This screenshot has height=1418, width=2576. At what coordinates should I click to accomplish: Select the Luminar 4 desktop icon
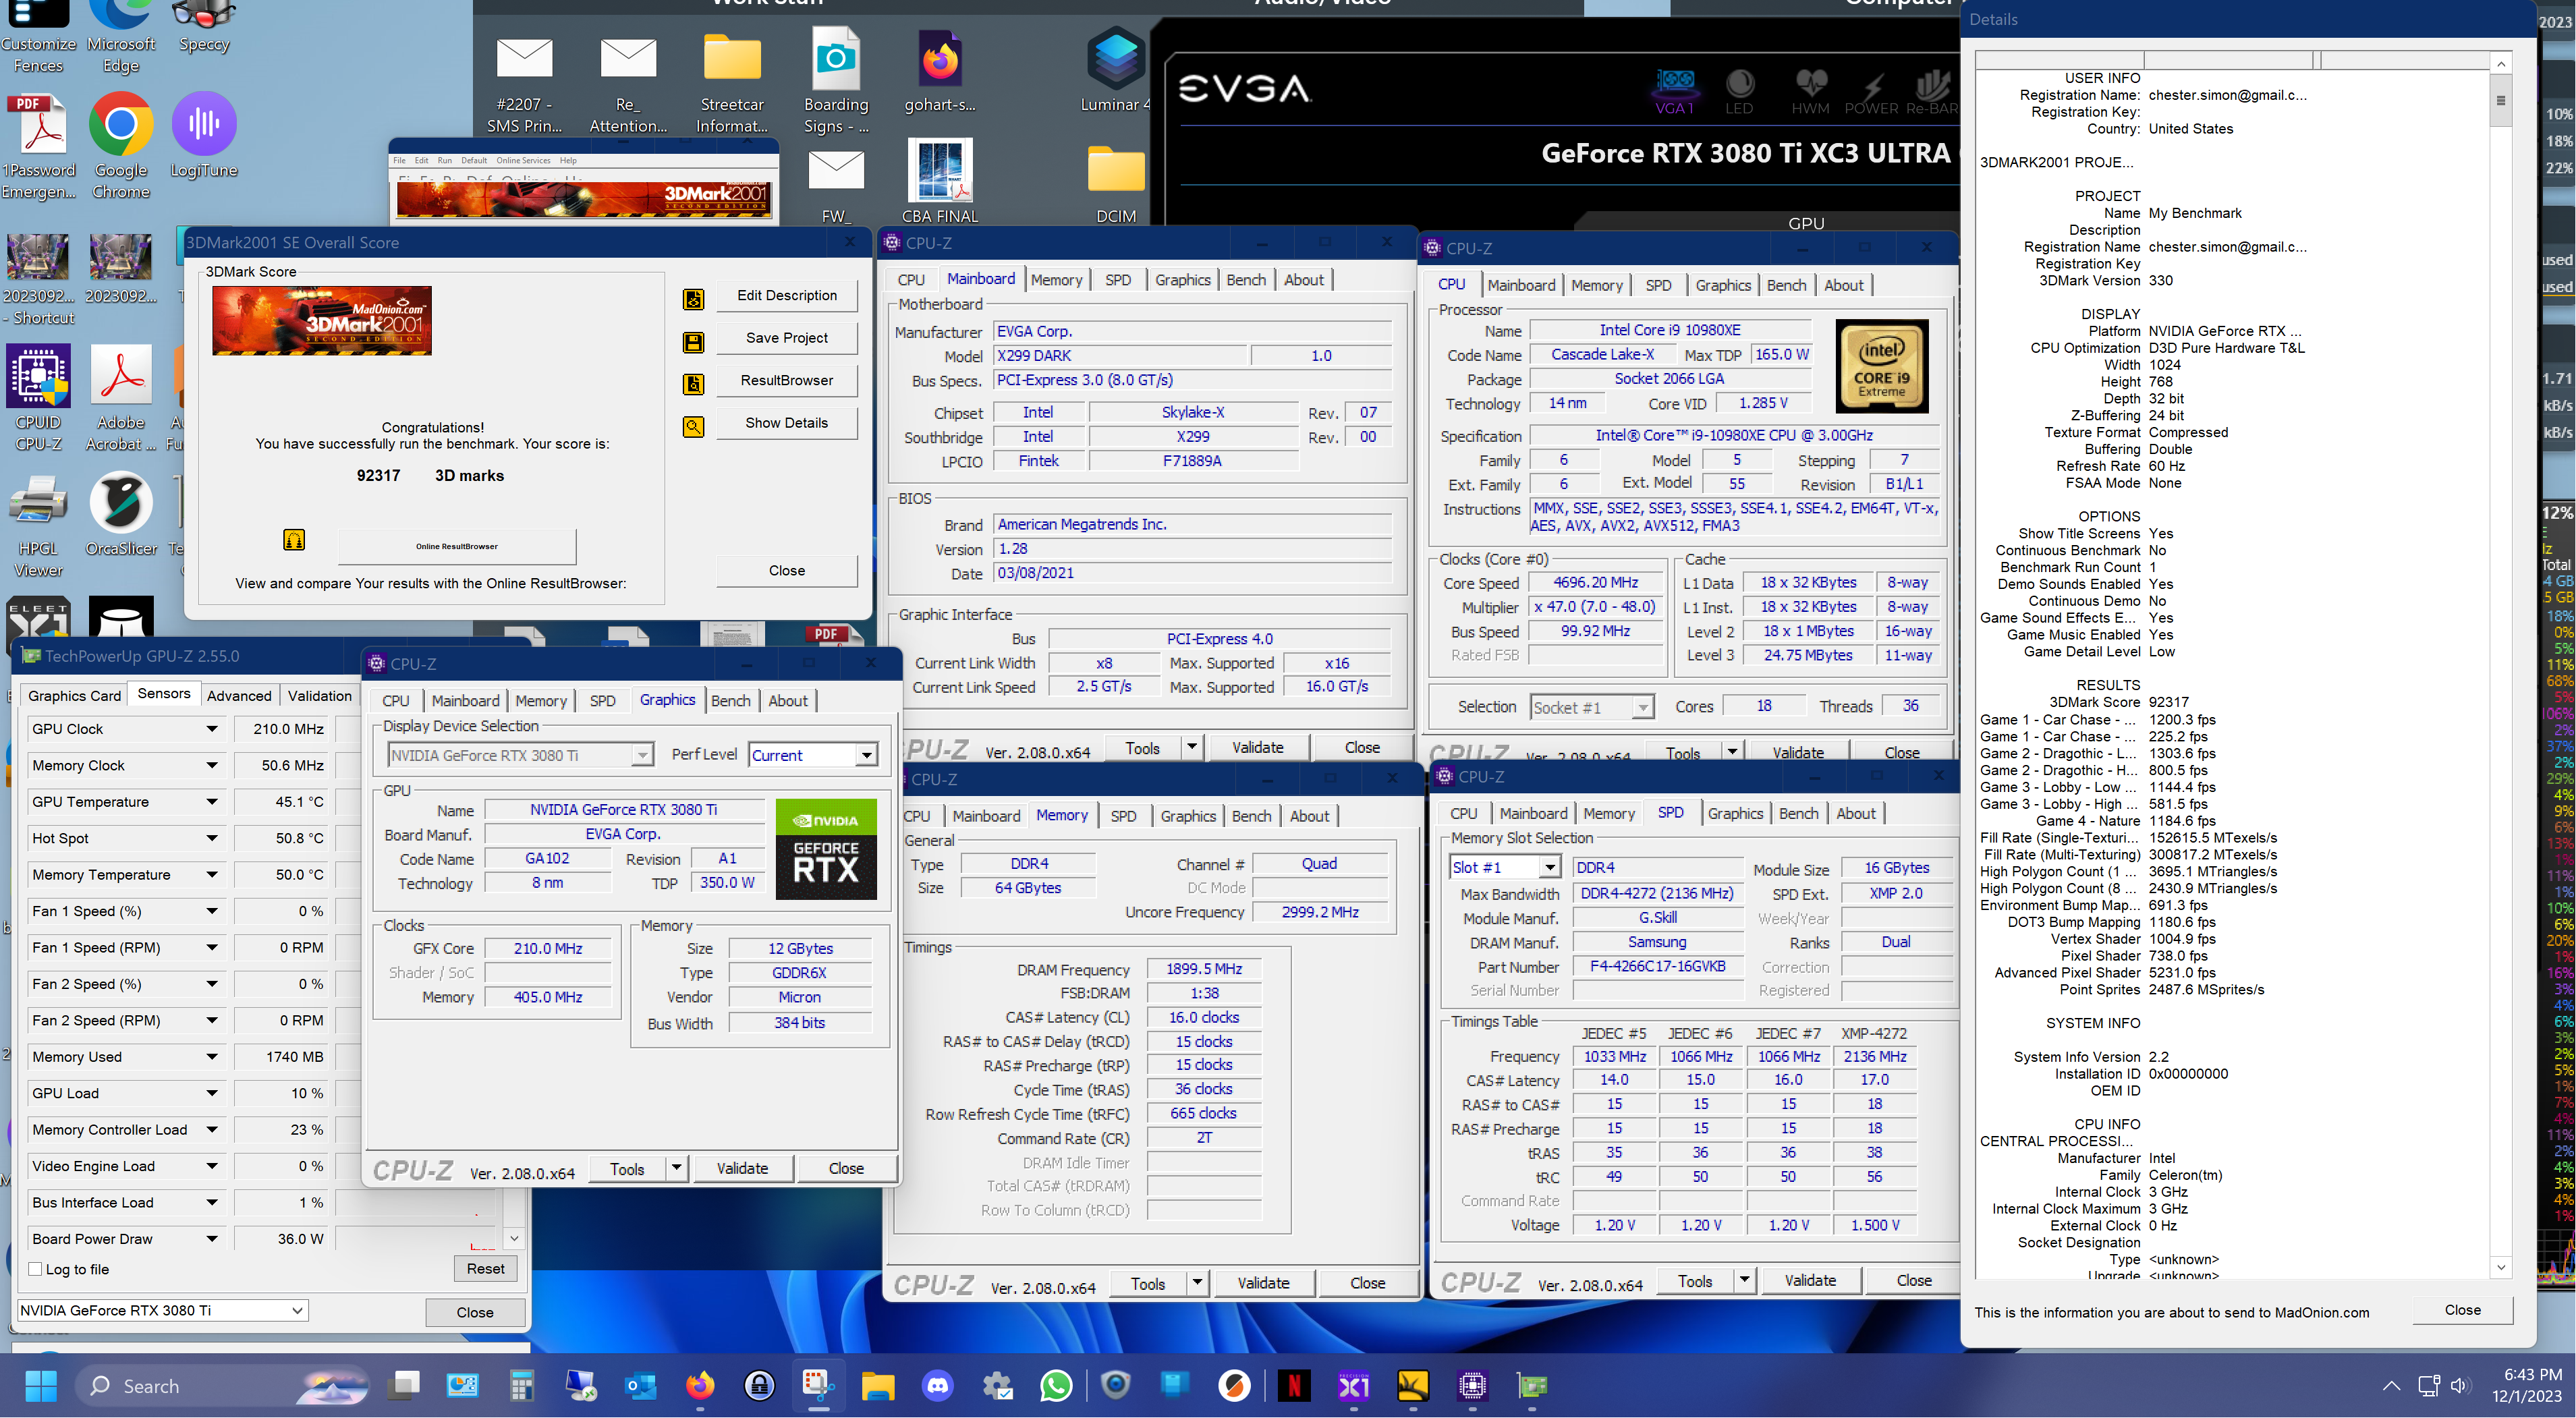pos(1115,71)
